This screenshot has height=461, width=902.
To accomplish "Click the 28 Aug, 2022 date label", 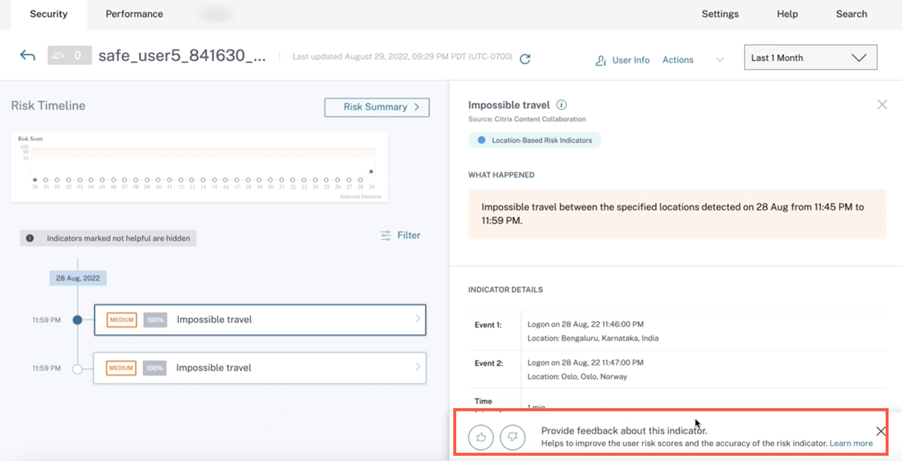I will pyautogui.click(x=78, y=278).
